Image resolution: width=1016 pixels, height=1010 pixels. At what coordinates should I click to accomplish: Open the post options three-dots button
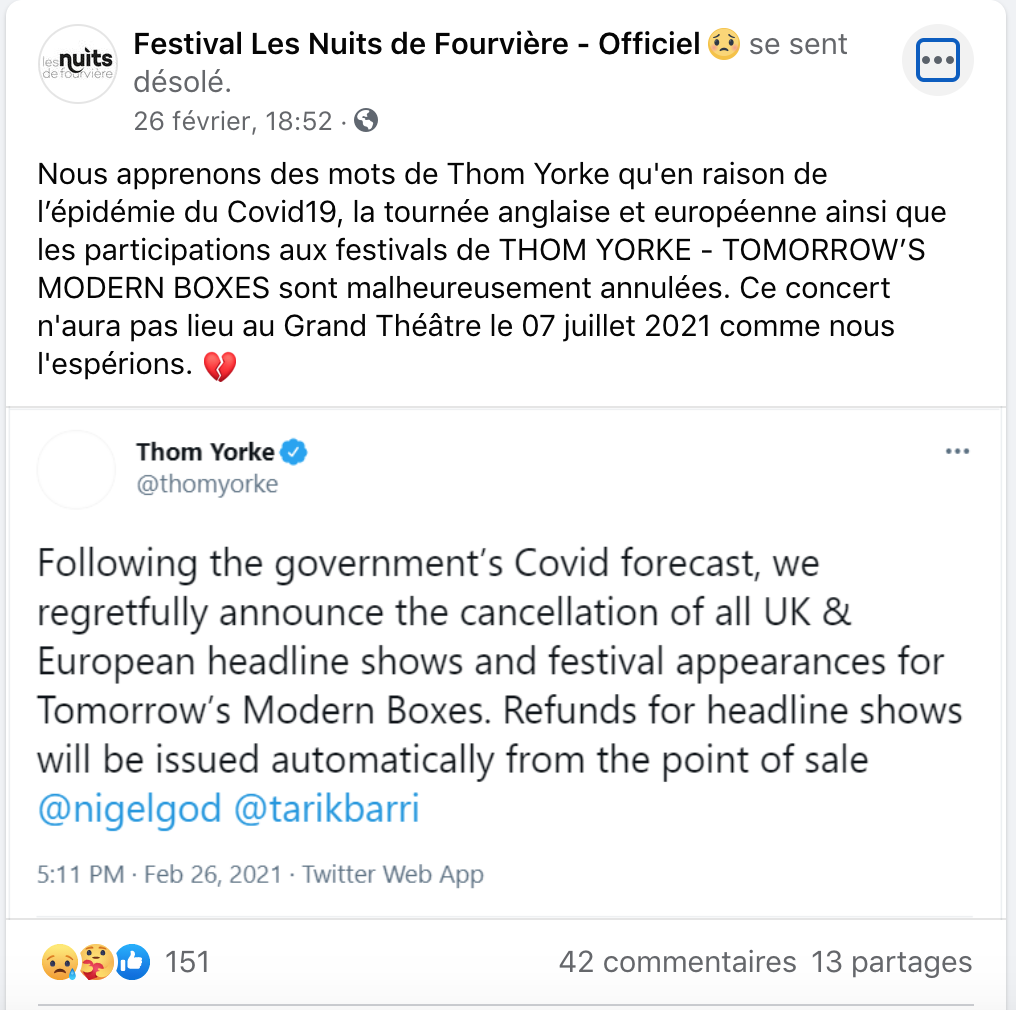click(937, 60)
